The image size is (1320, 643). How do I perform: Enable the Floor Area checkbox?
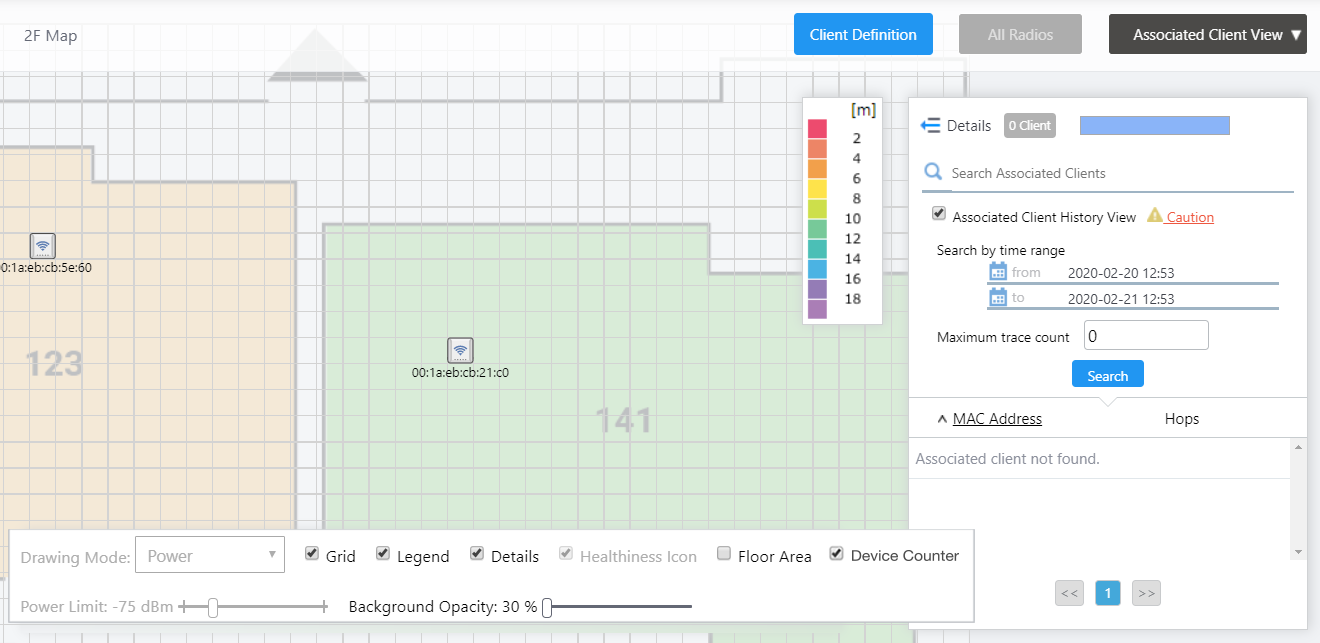tap(724, 554)
